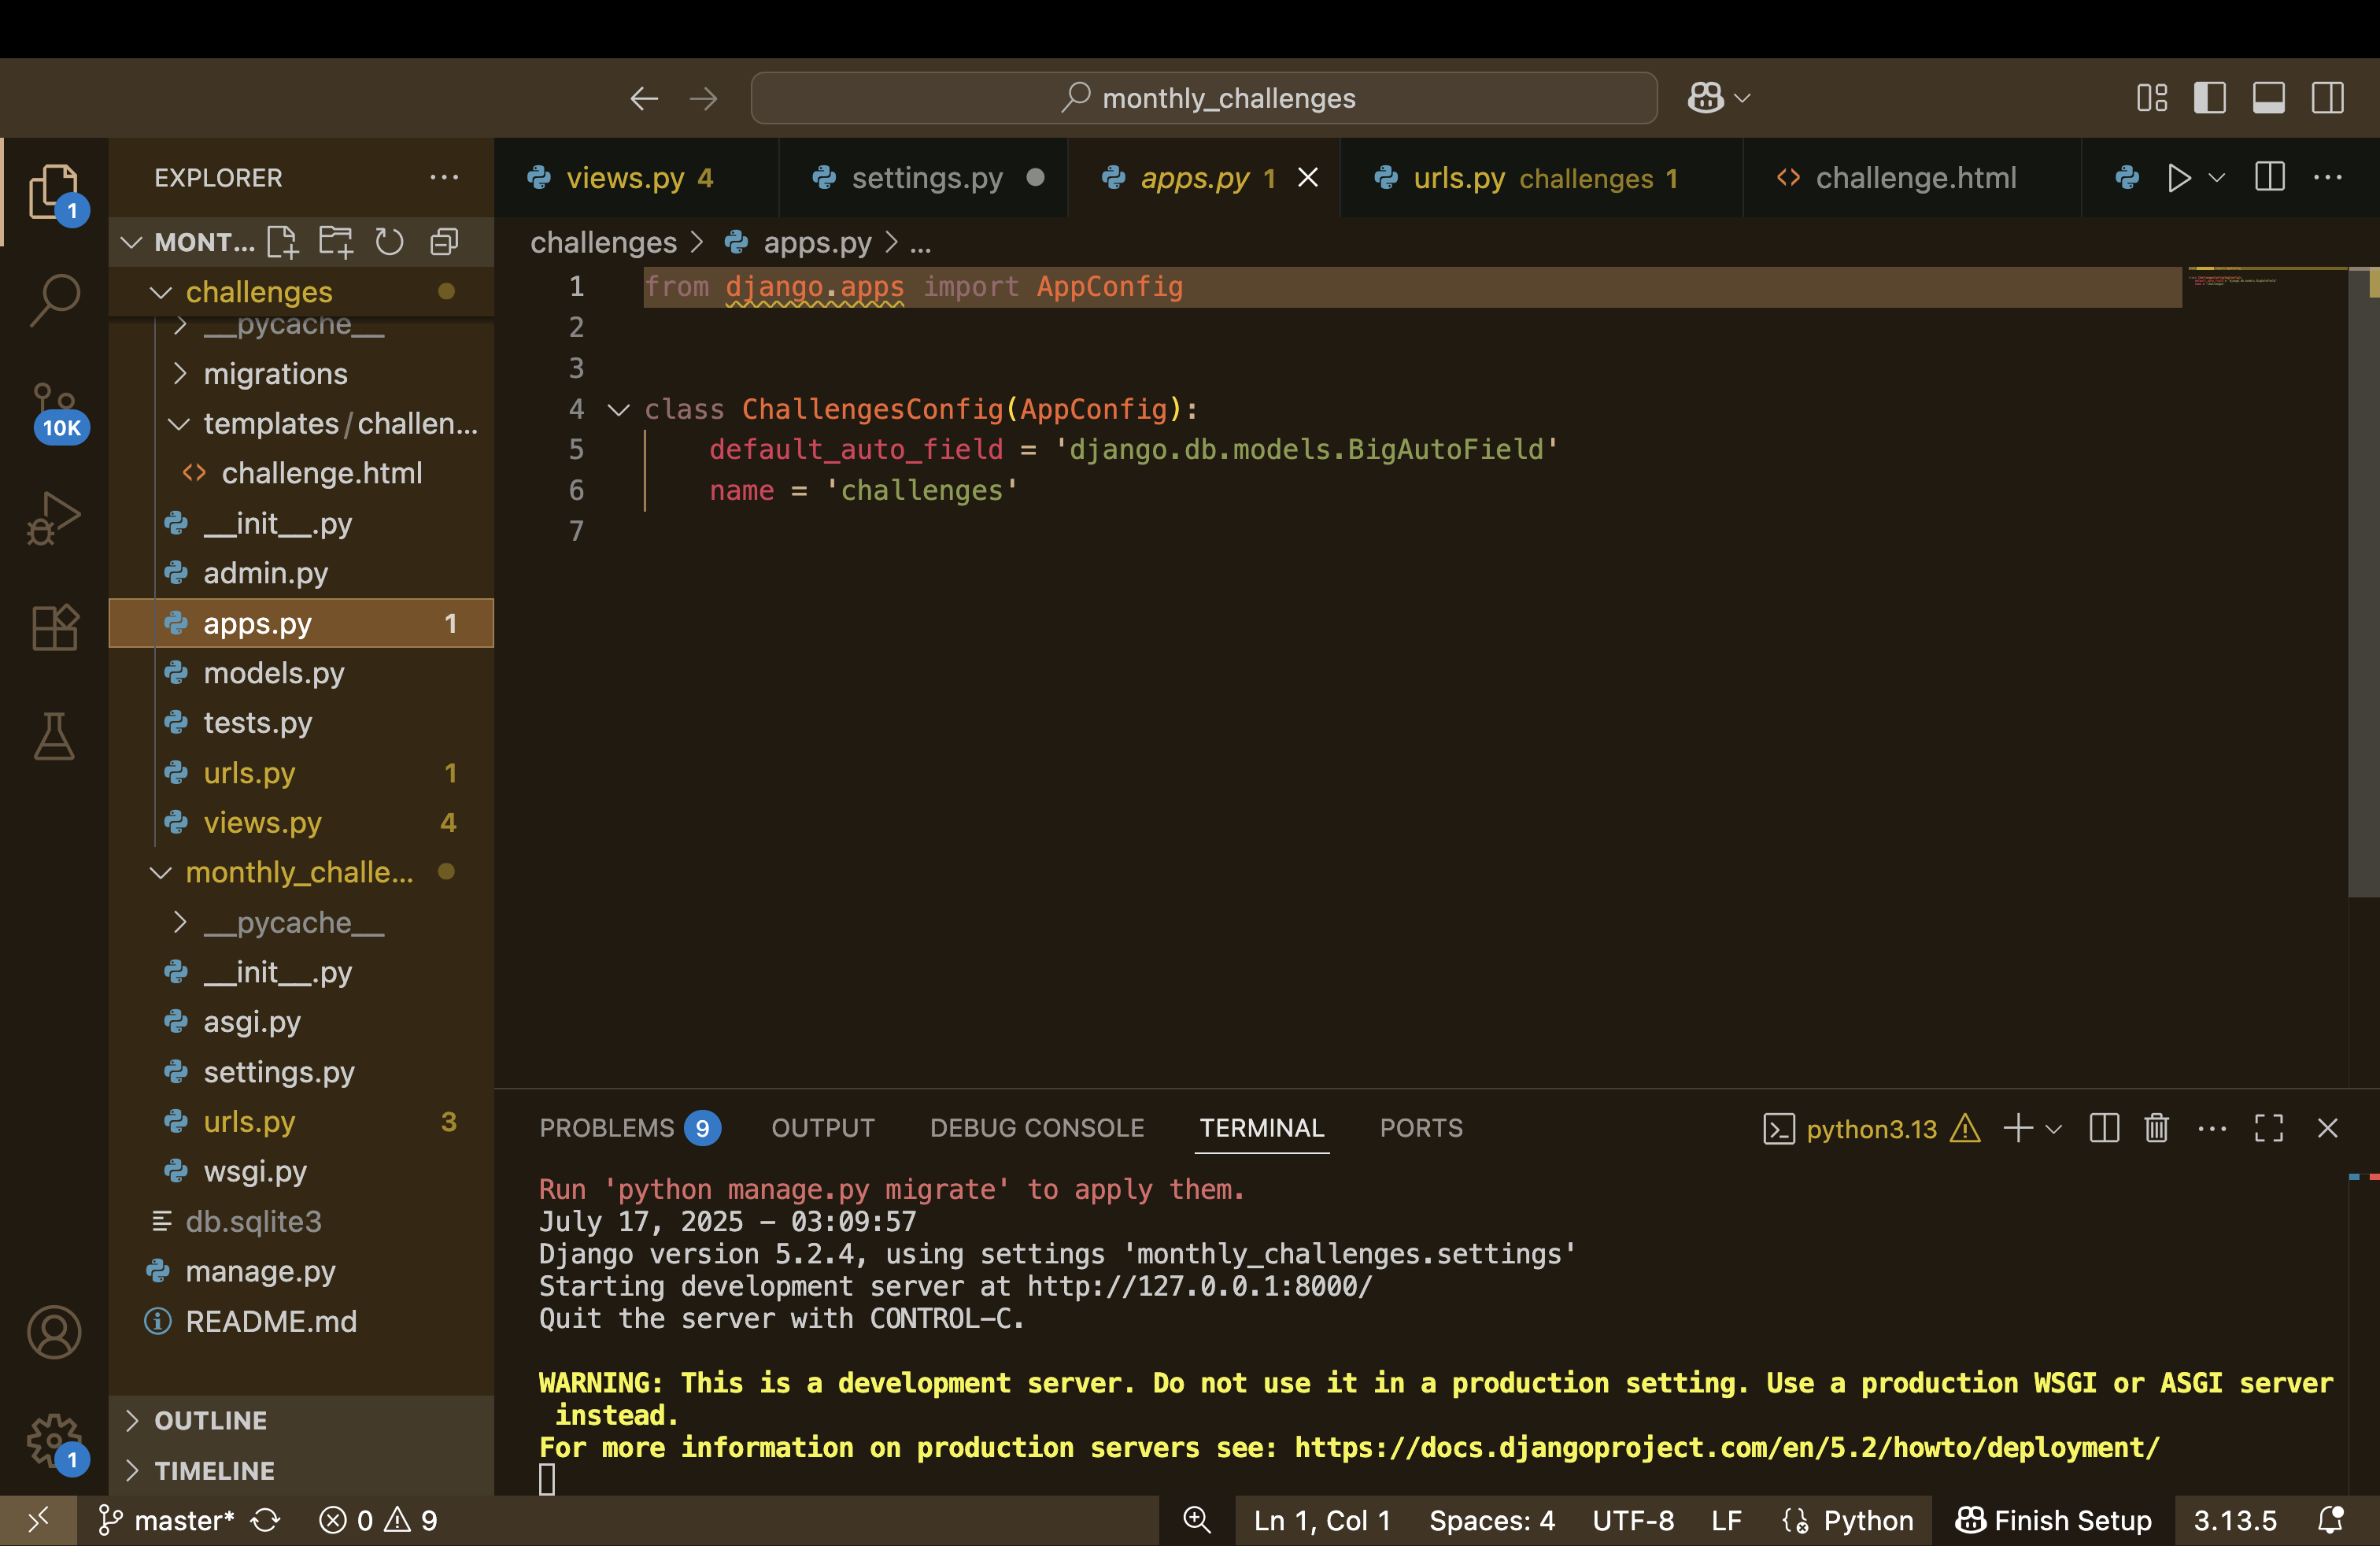The height and width of the screenshot is (1546, 2380).
Task: Open explorer Views and More Actions menu
Action: pyautogui.click(x=444, y=177)
